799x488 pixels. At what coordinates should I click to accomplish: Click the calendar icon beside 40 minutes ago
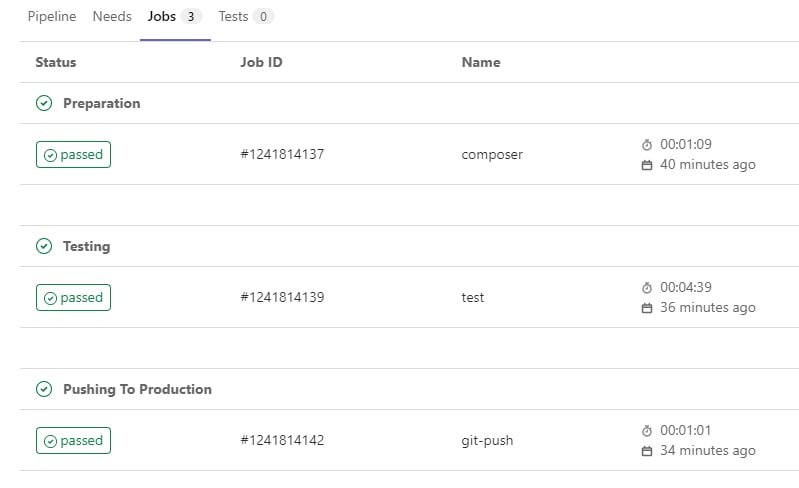pos(647,165)
